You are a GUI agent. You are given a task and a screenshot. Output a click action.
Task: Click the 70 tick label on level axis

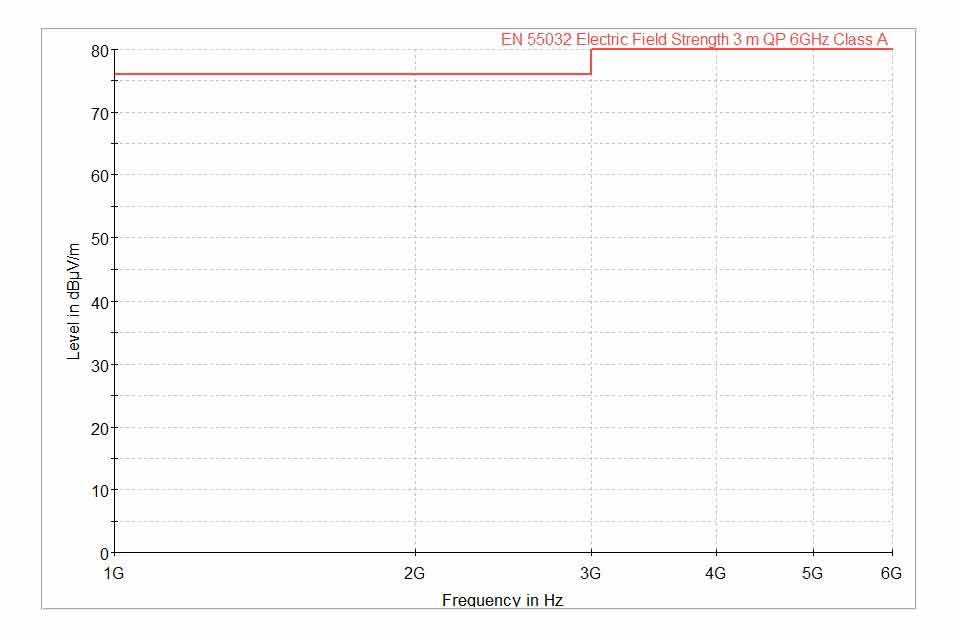(98, 113)
